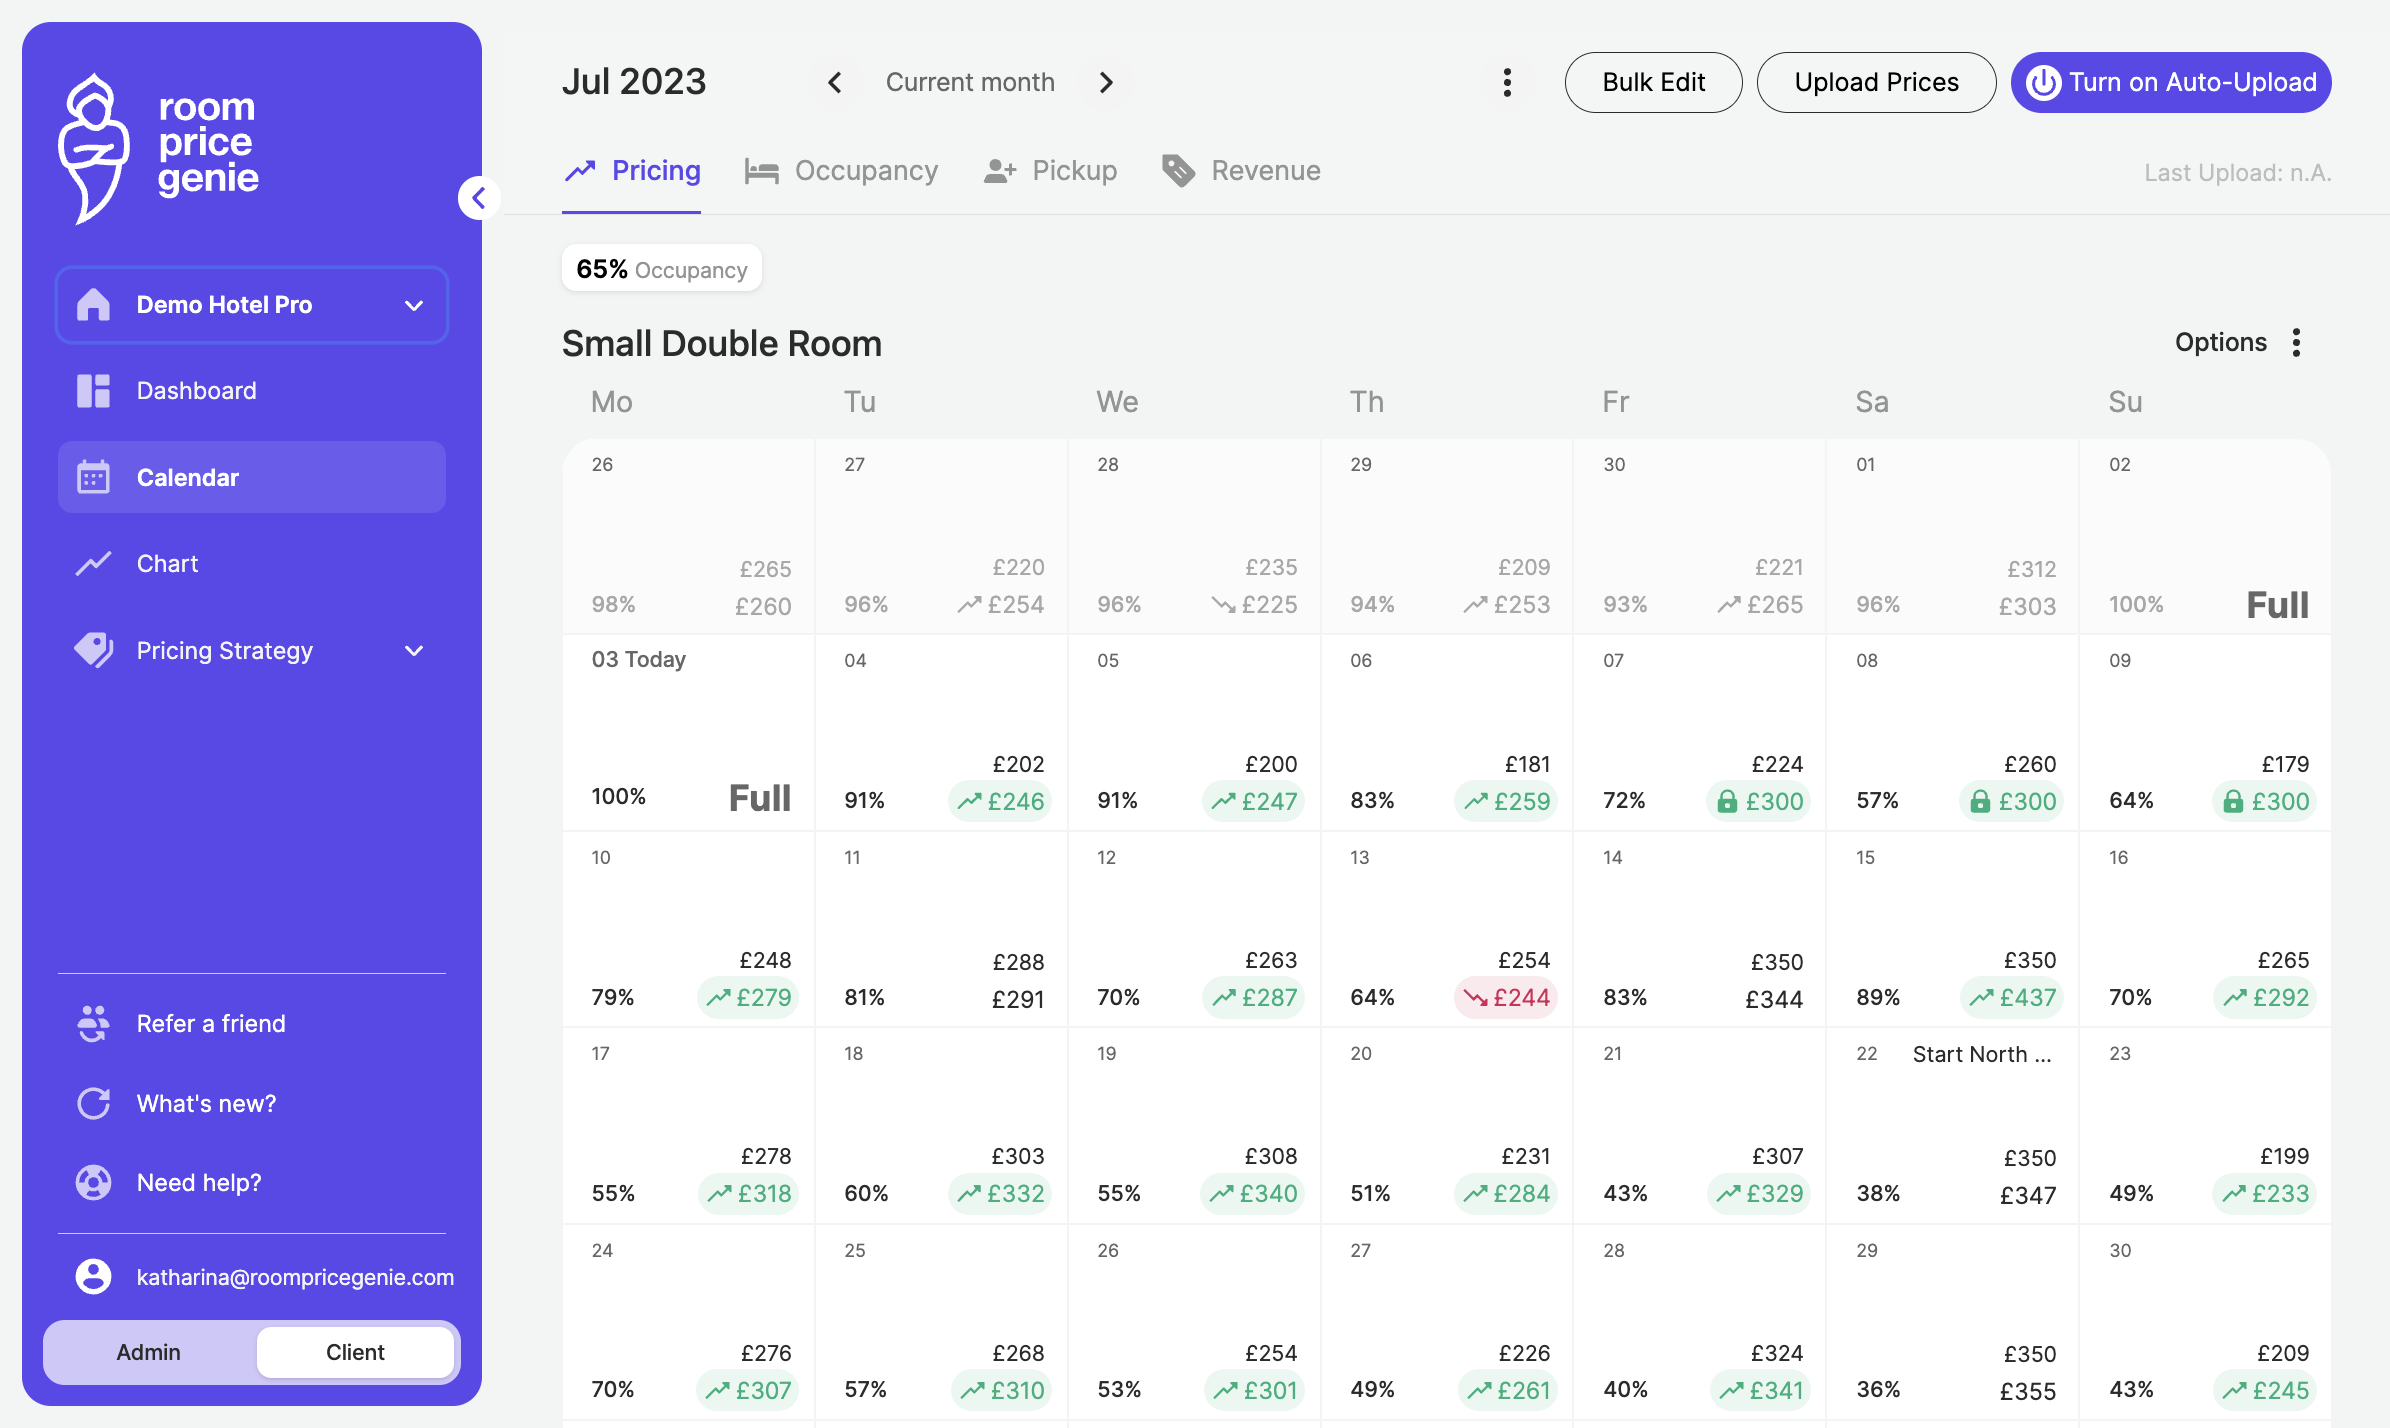Click the Refer a friend icon

93,1024
